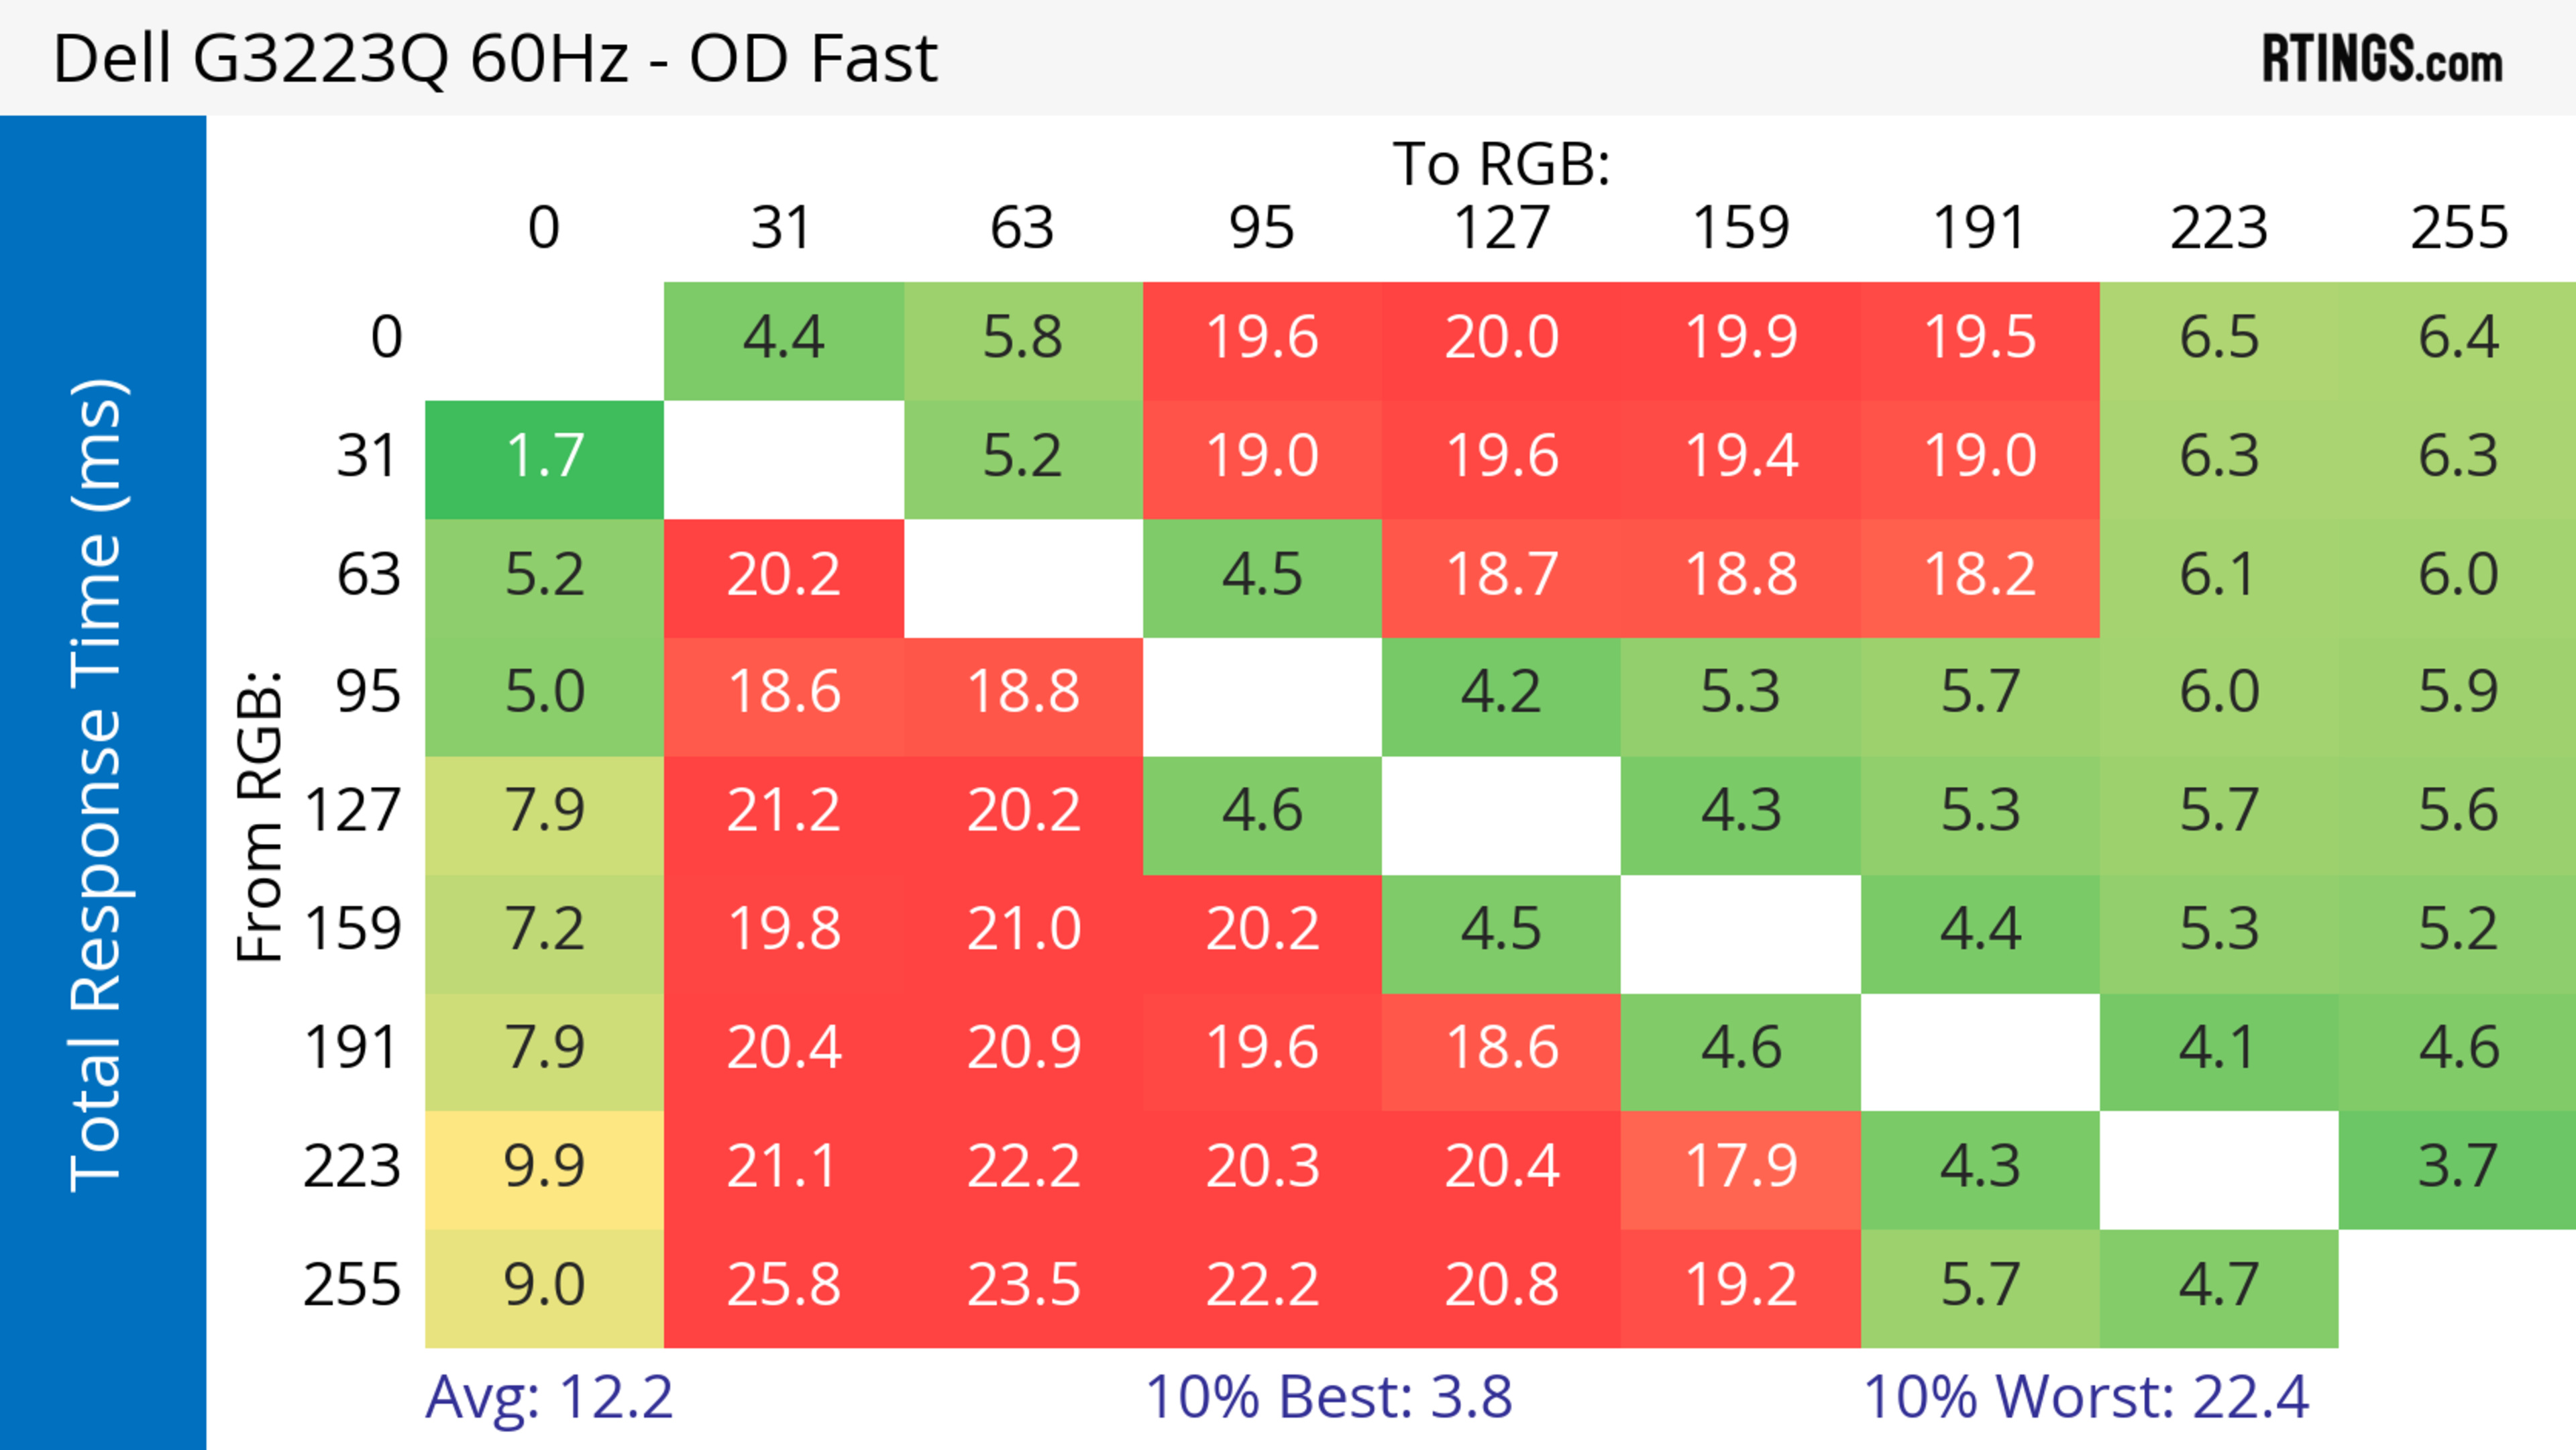Click the From RGB: row heading

pos(260,815)
